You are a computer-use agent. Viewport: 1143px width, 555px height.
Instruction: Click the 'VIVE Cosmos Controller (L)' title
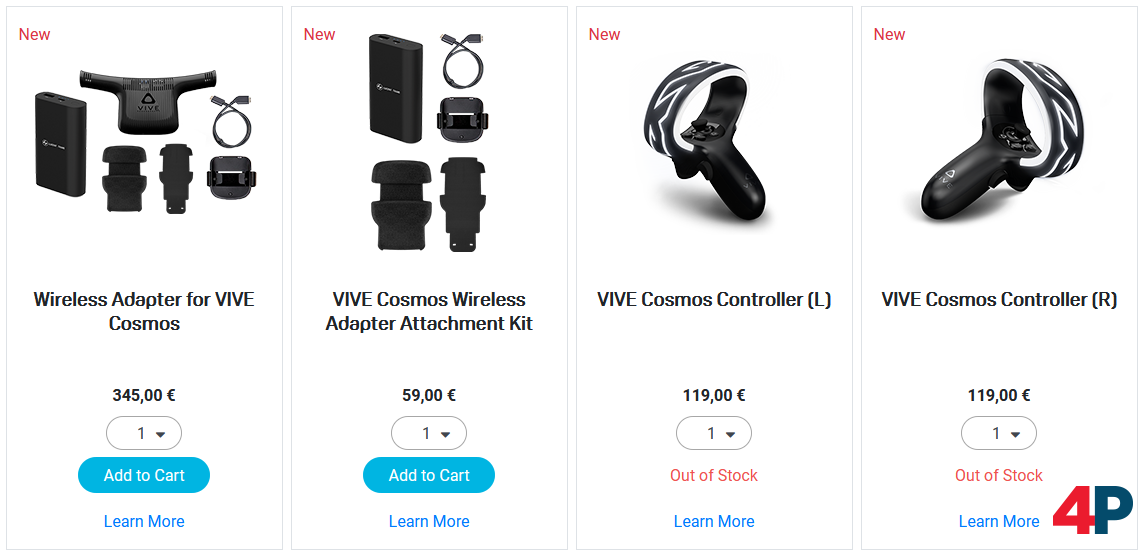click(714, 300)
